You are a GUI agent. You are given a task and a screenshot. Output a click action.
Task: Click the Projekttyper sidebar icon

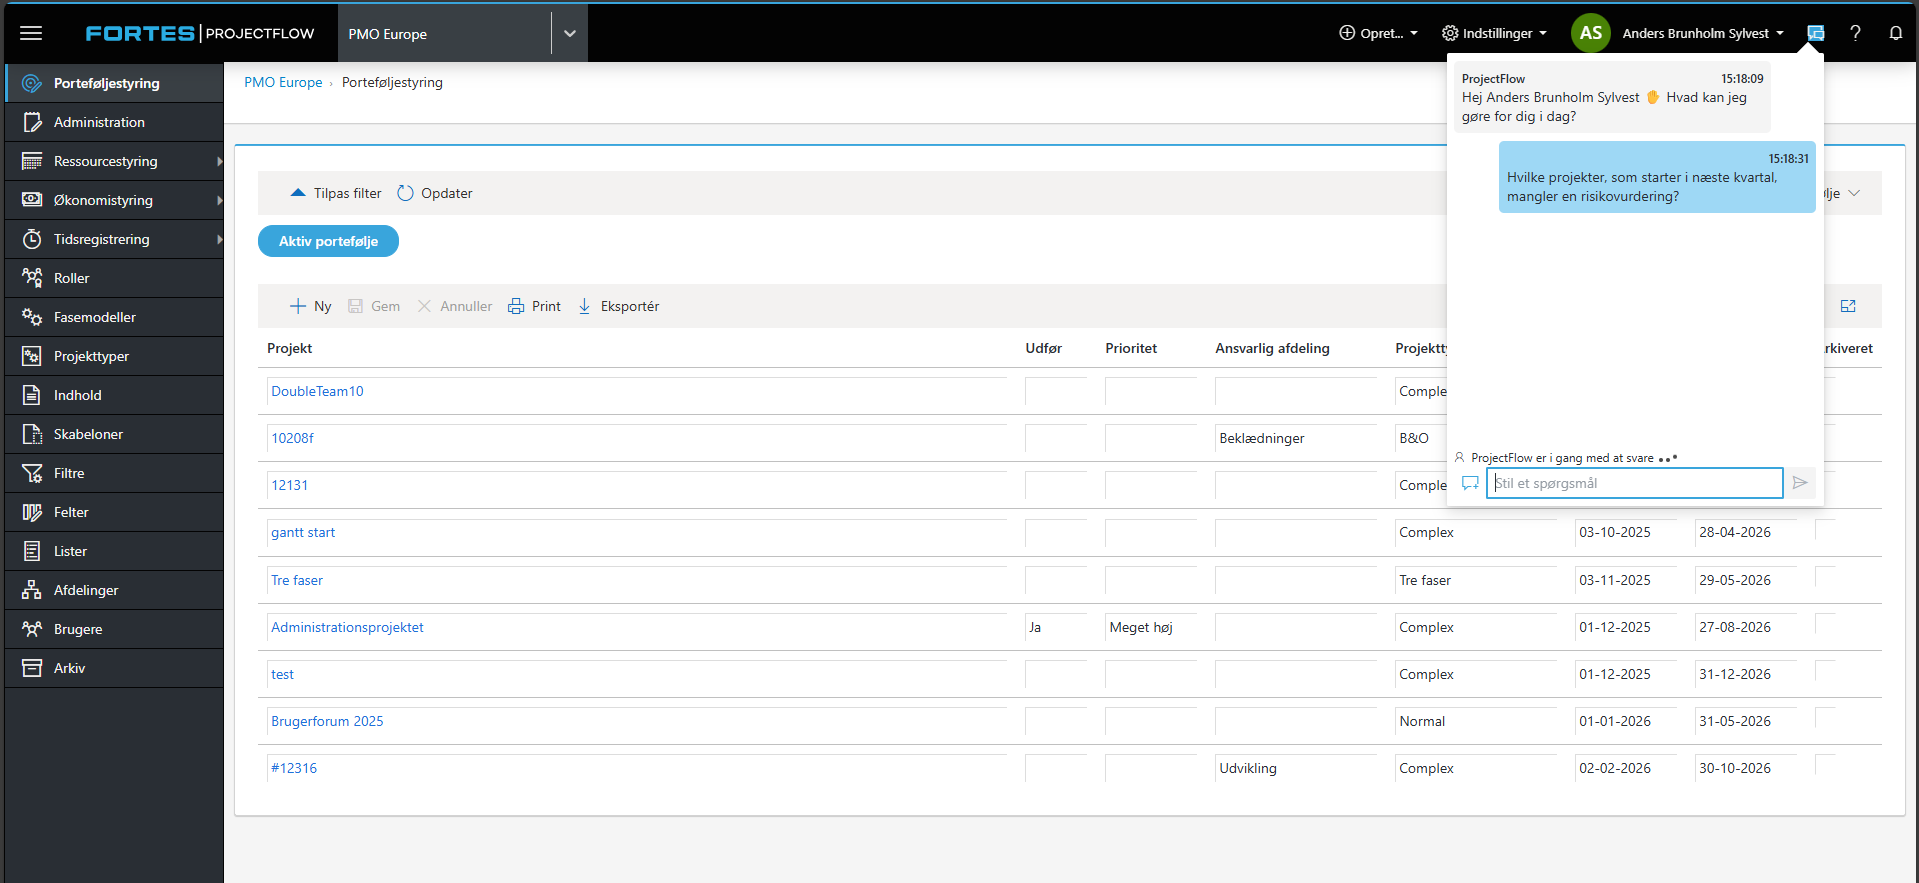click(32, 356)
